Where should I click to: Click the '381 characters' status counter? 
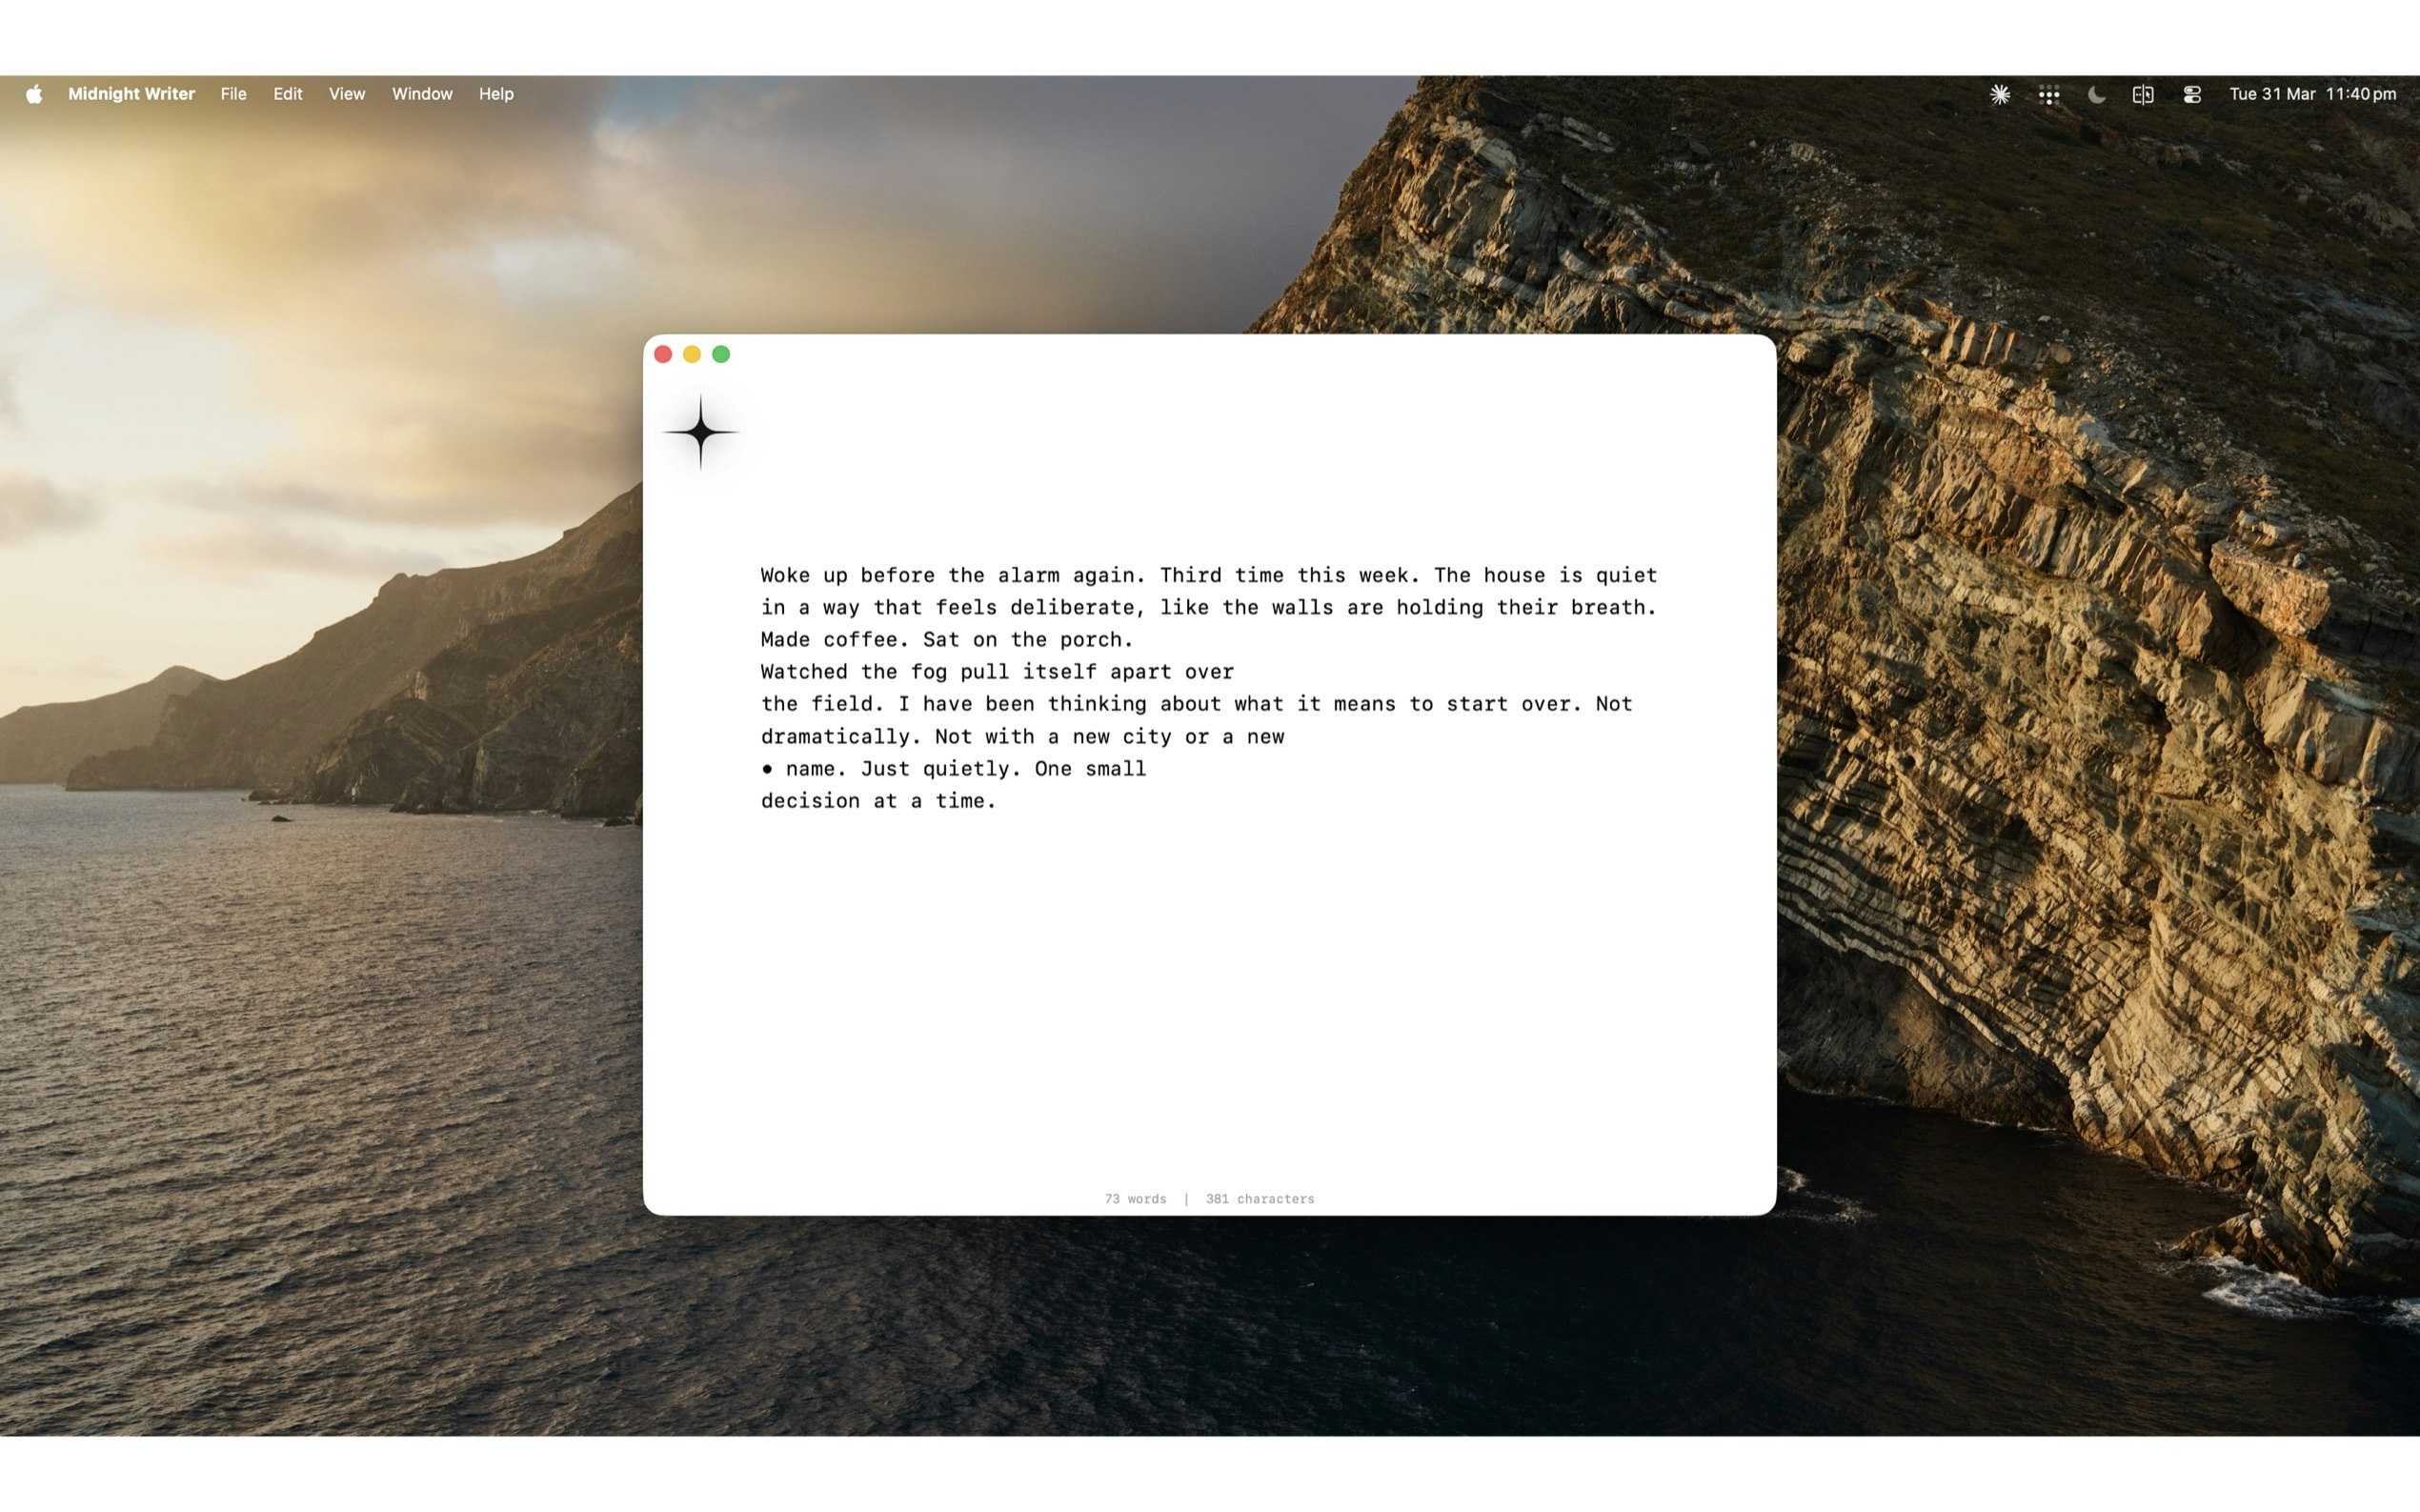(1260, 1198)
